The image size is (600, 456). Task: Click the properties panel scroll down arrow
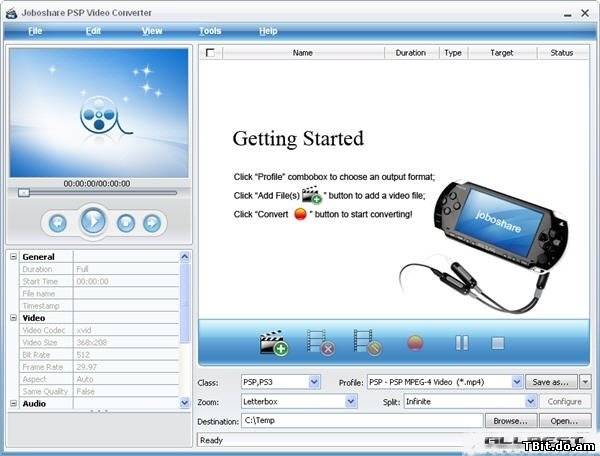click(x=184, y=402)
